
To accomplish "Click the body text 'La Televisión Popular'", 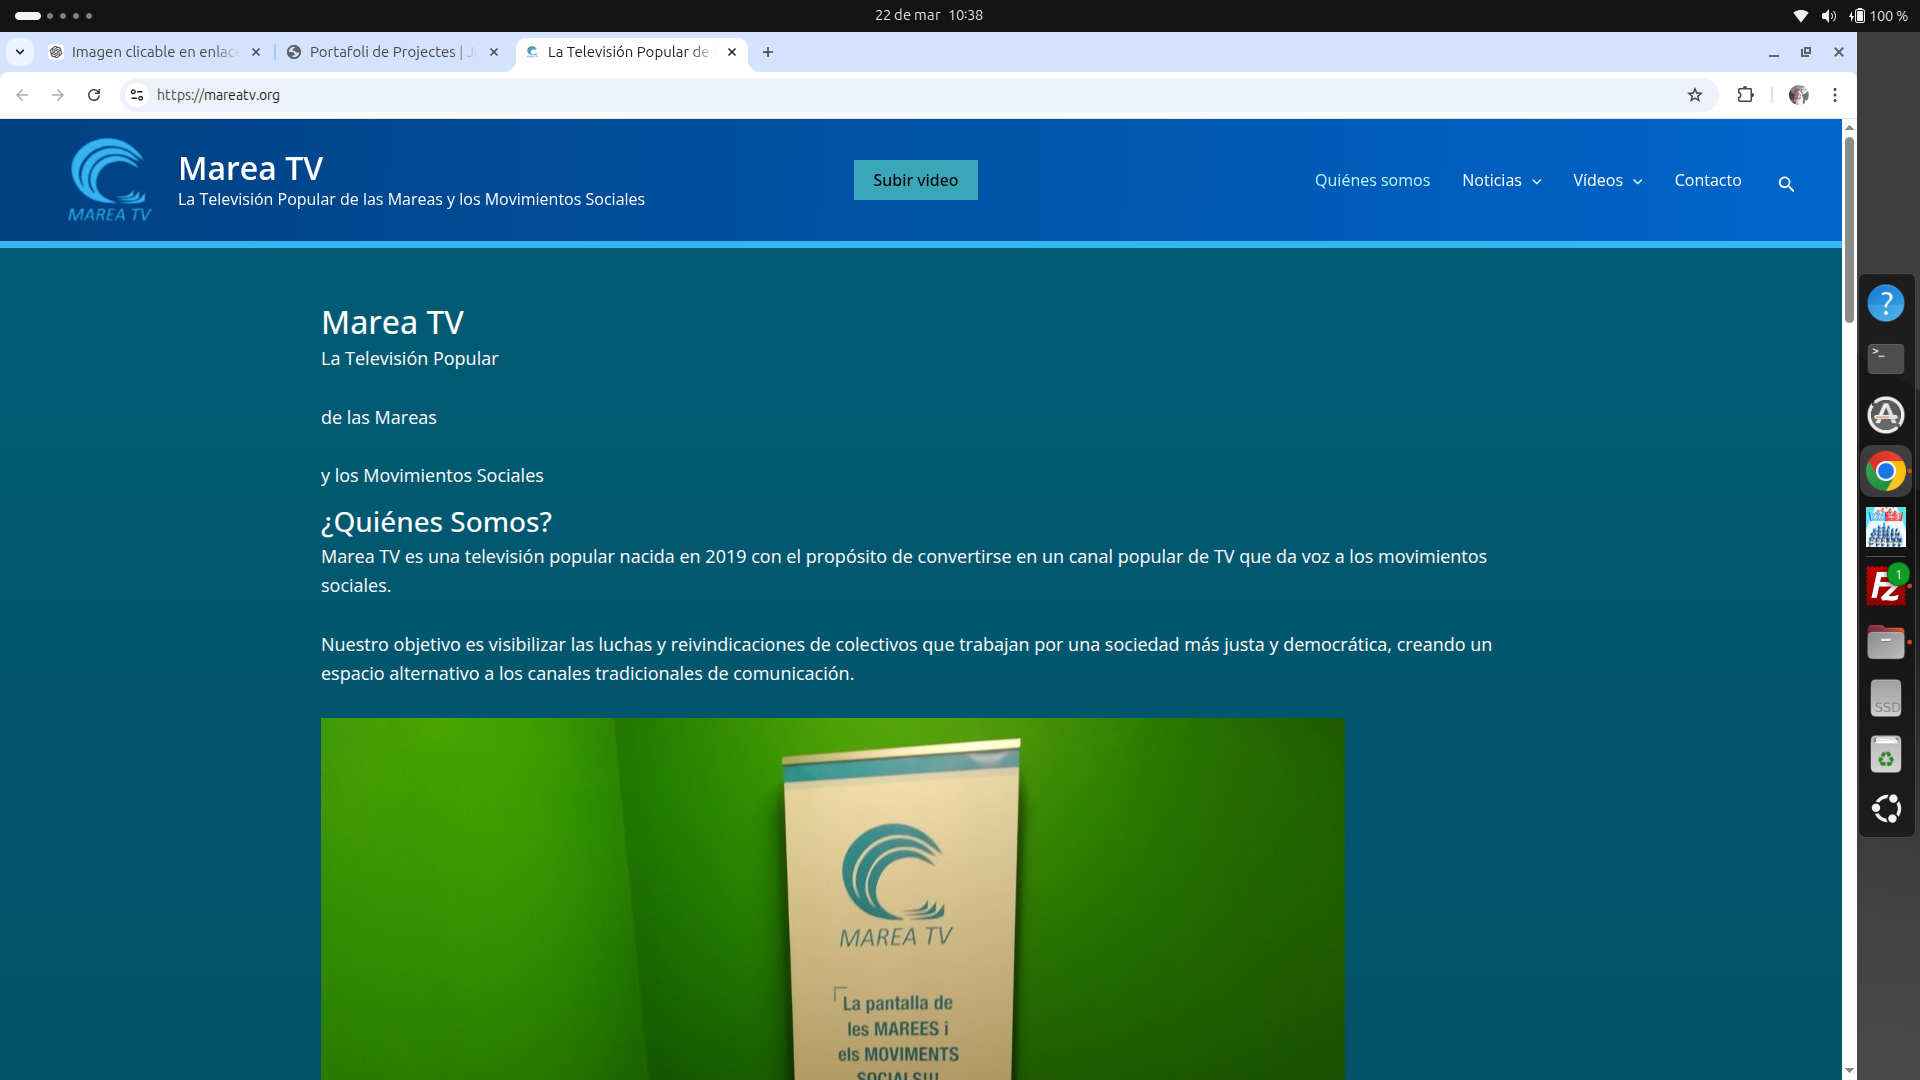I will (409, 359).
